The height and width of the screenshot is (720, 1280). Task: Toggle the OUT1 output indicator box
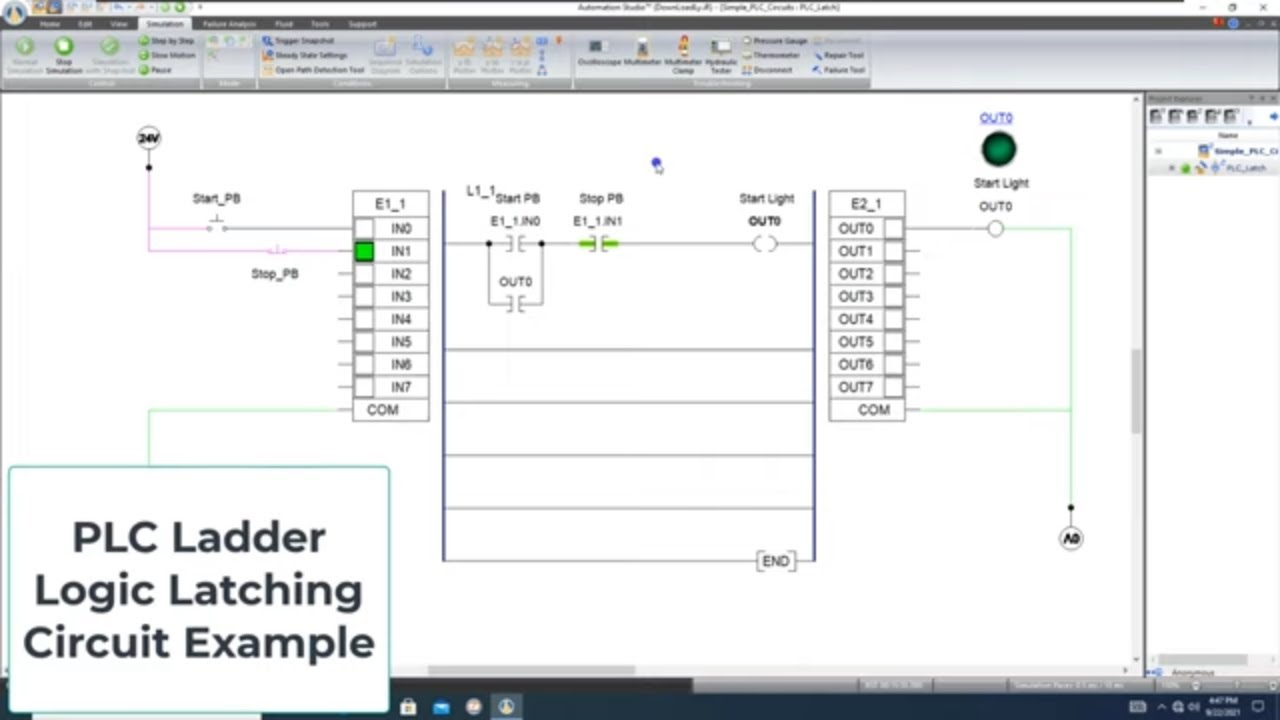893,252
